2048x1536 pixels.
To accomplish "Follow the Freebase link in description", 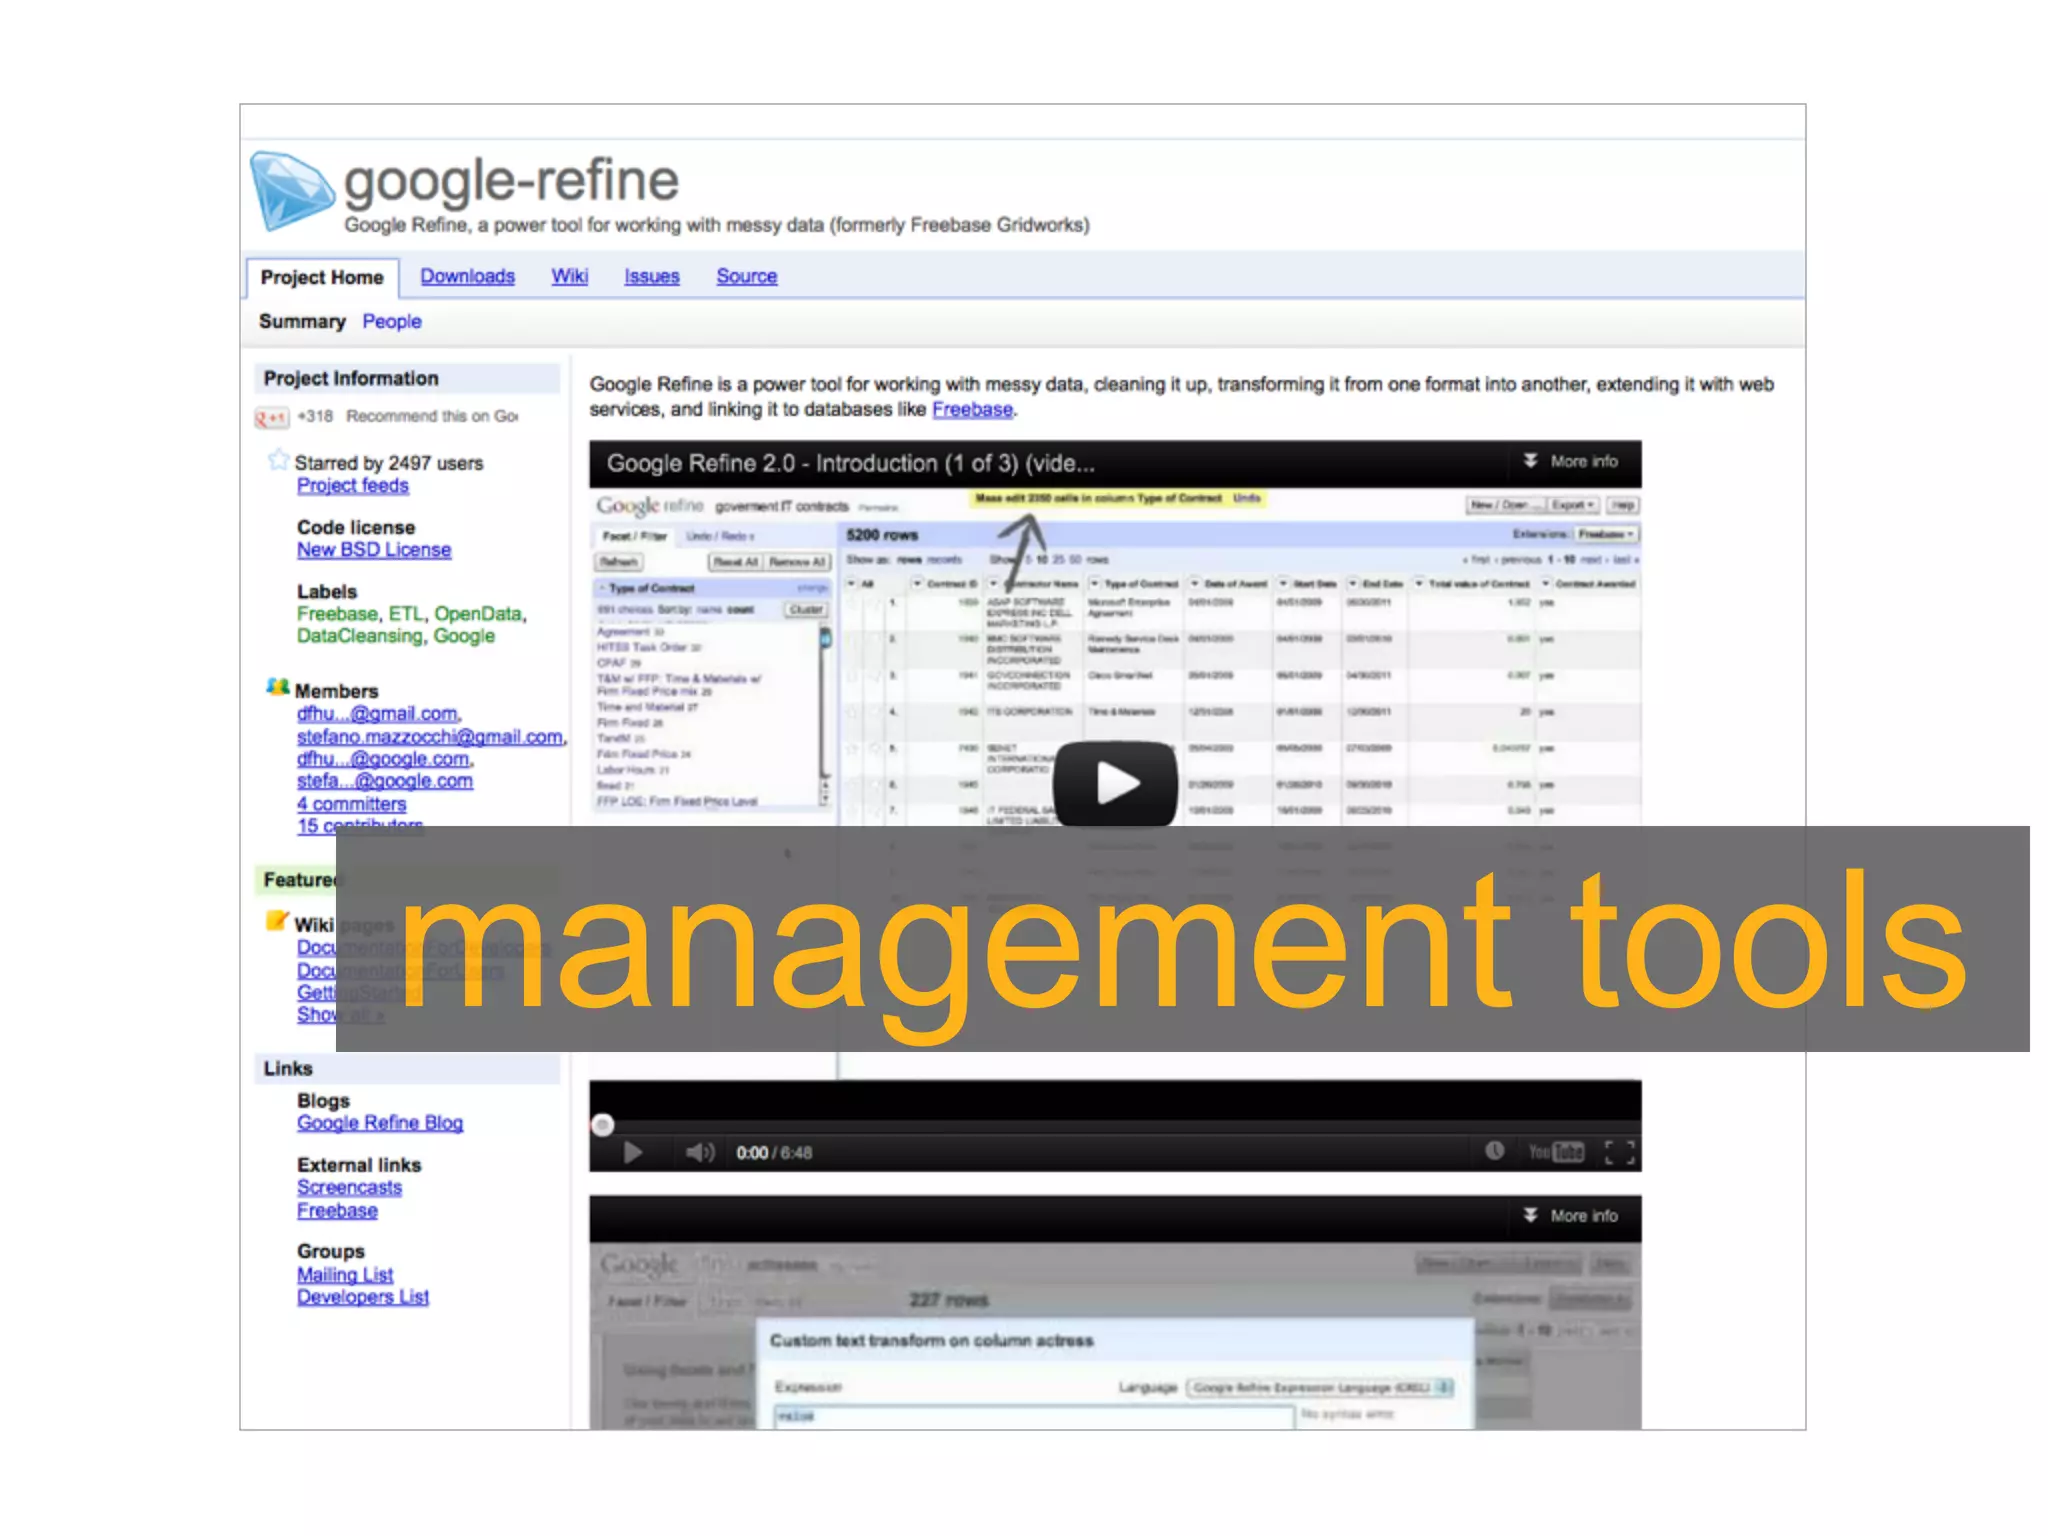I will pyautogui.click(x=972, y=409).
